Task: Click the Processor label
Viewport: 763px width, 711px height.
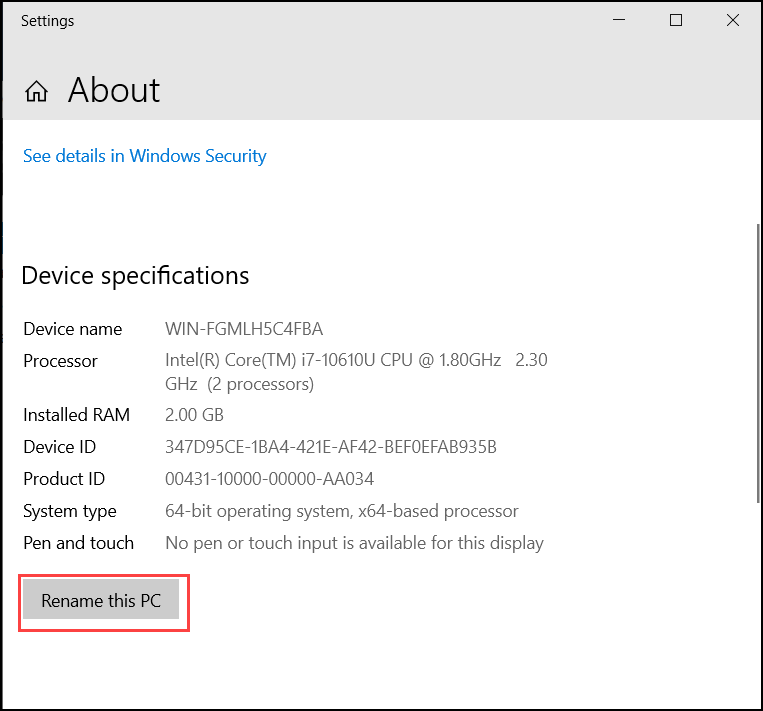Action: pyautogui.click(x=60, y=361)
